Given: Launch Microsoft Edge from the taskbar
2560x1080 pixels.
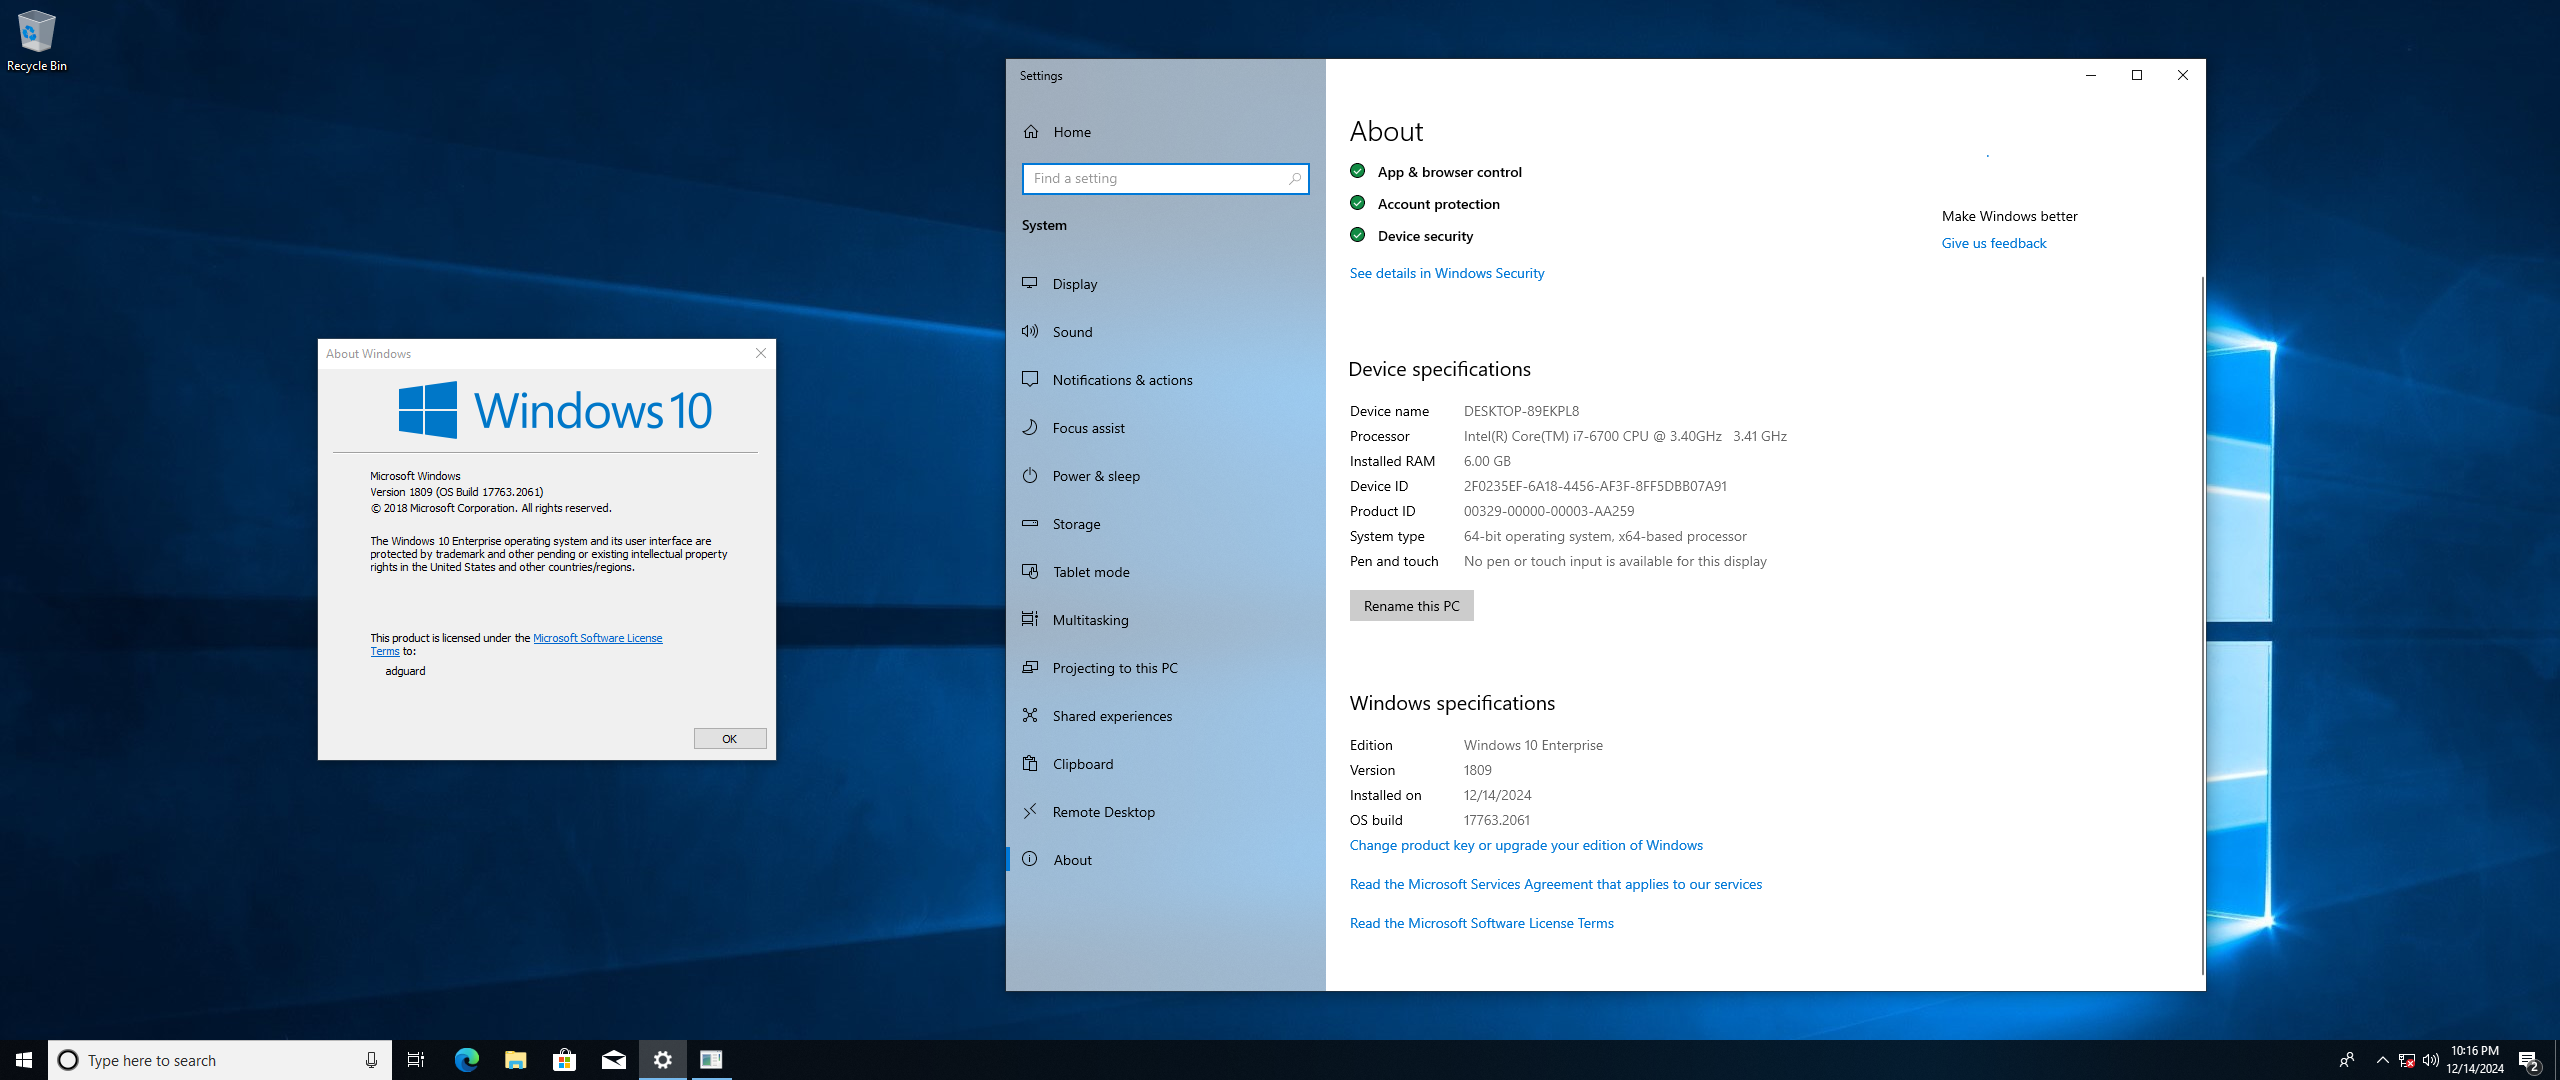Looking at the screenshot, I should click(x=466, y=1060).
